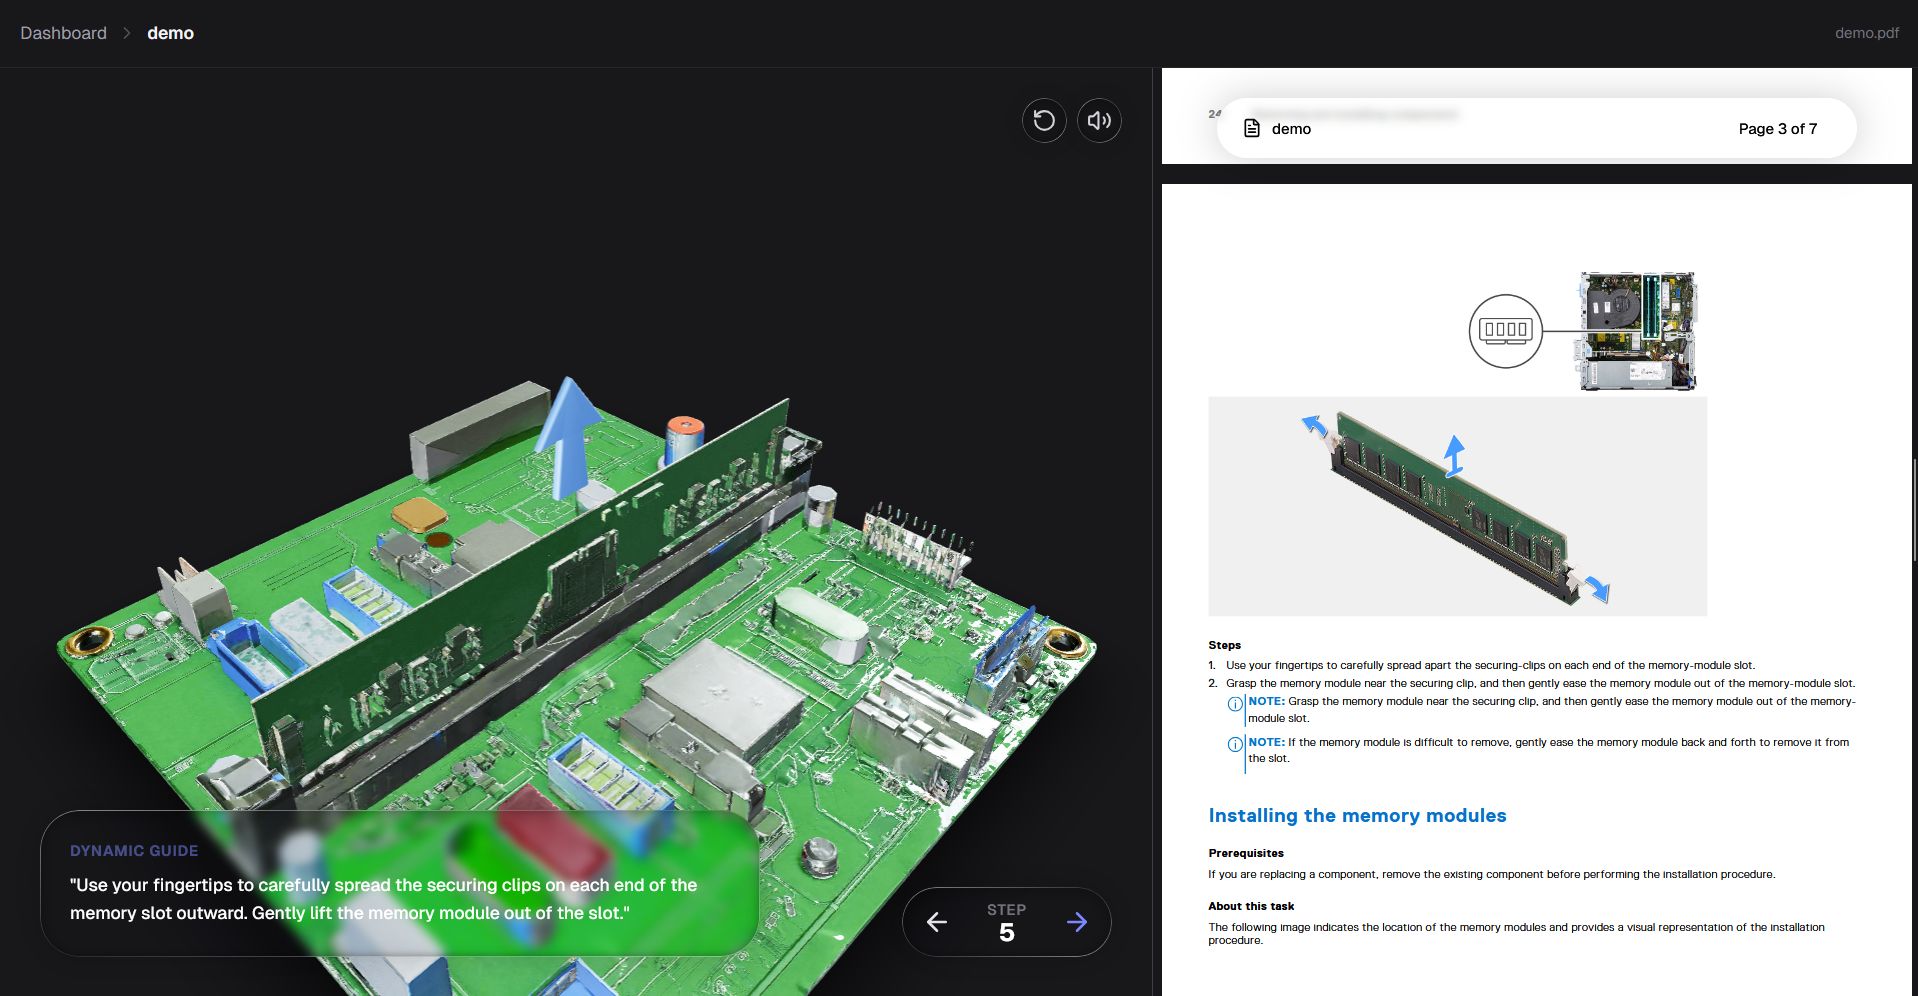Click the STEP 5 counter
The height and width of the screenshot is (996, 1918).
[x=1007, y=921]
